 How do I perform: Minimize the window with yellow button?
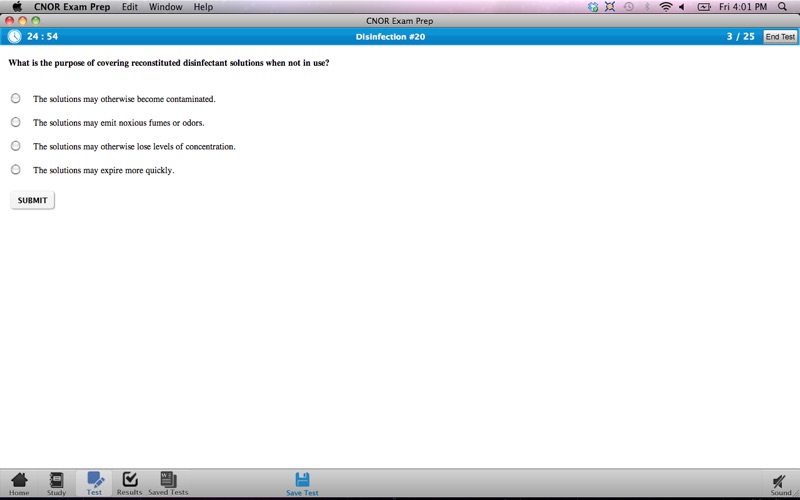22,21
